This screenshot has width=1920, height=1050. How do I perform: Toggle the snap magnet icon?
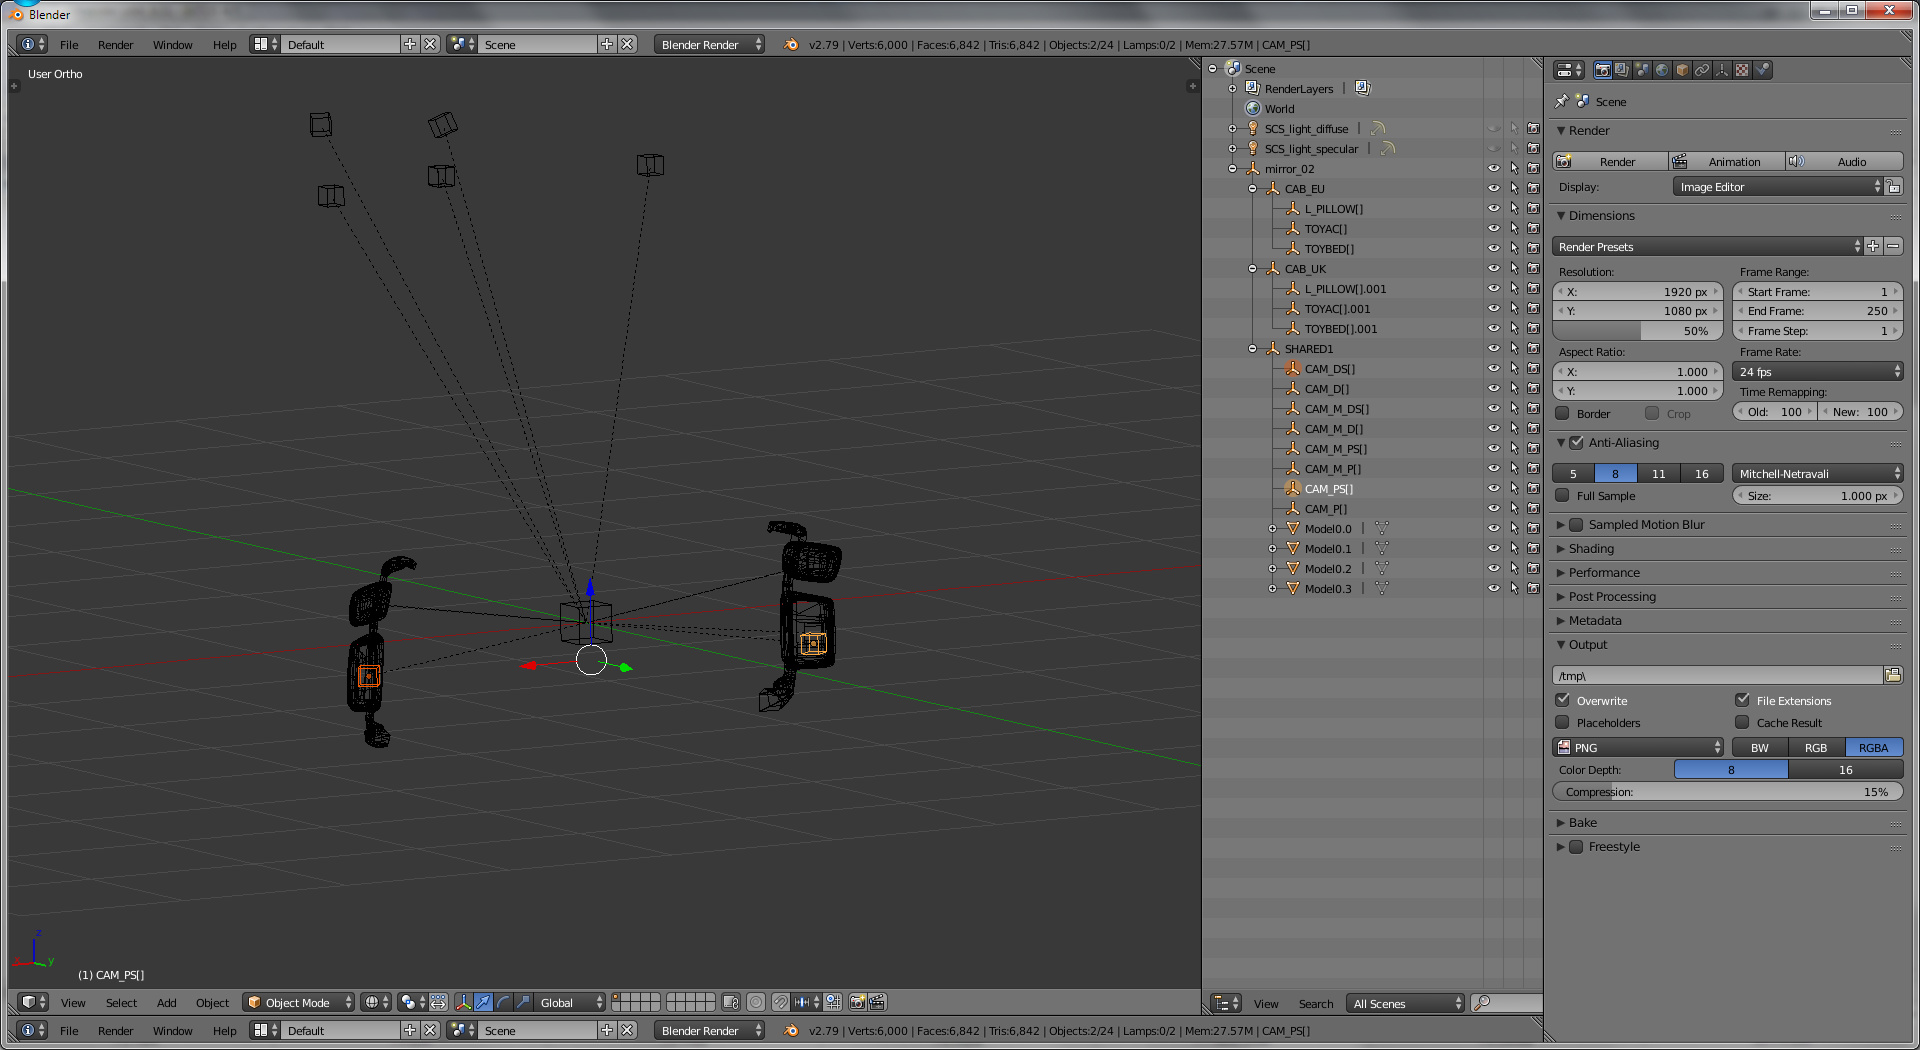click(781, 1002)
